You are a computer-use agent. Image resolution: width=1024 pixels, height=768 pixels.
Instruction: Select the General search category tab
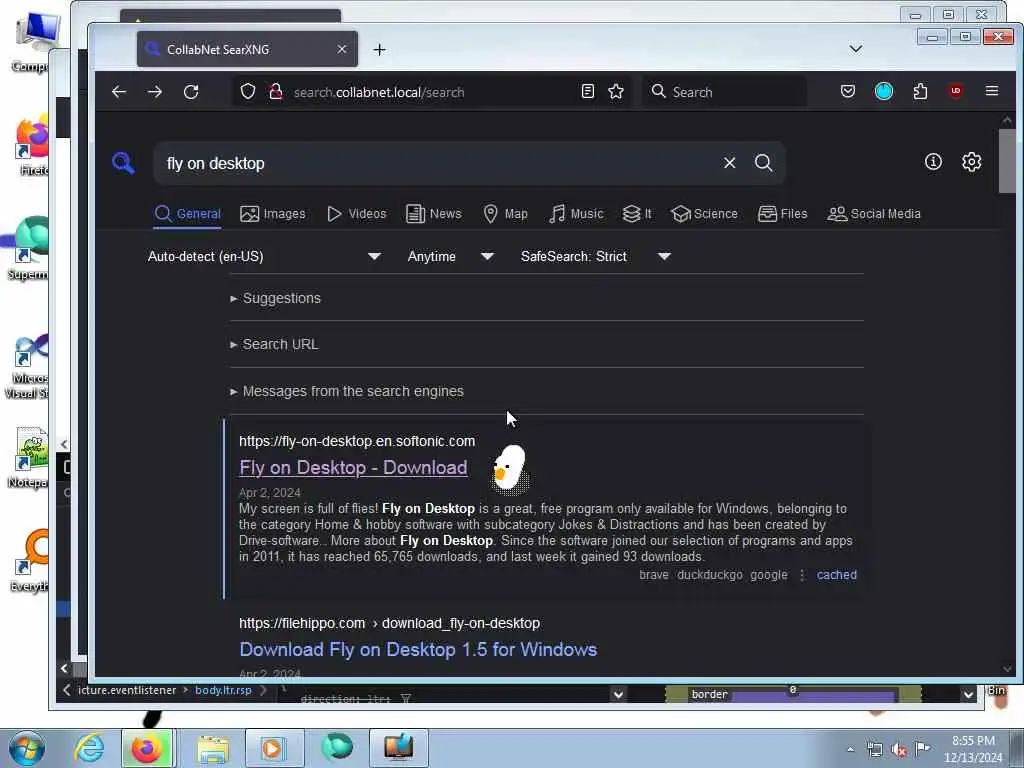tap(187, 214)
